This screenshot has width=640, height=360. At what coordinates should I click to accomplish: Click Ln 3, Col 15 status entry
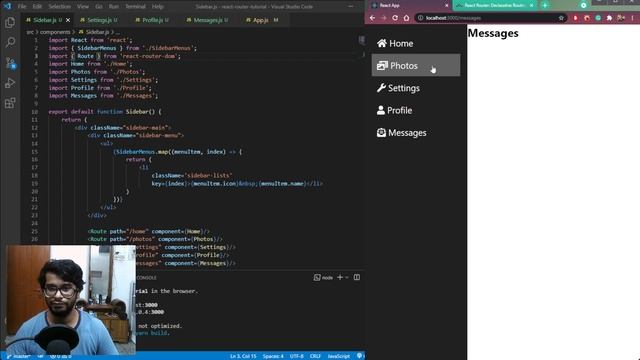[x=243, y=356]
